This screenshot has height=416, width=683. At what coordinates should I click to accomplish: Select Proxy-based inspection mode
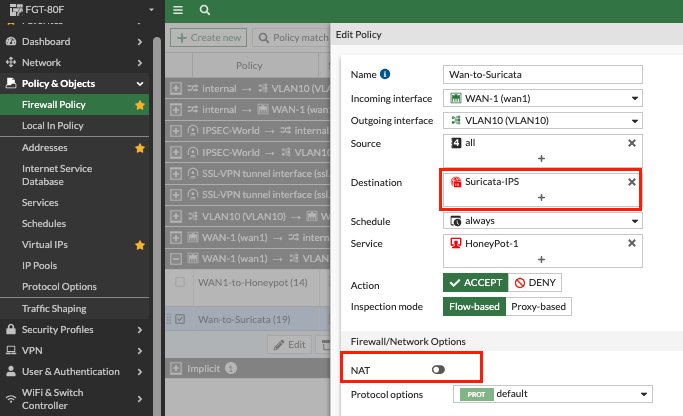click(540, 306)
